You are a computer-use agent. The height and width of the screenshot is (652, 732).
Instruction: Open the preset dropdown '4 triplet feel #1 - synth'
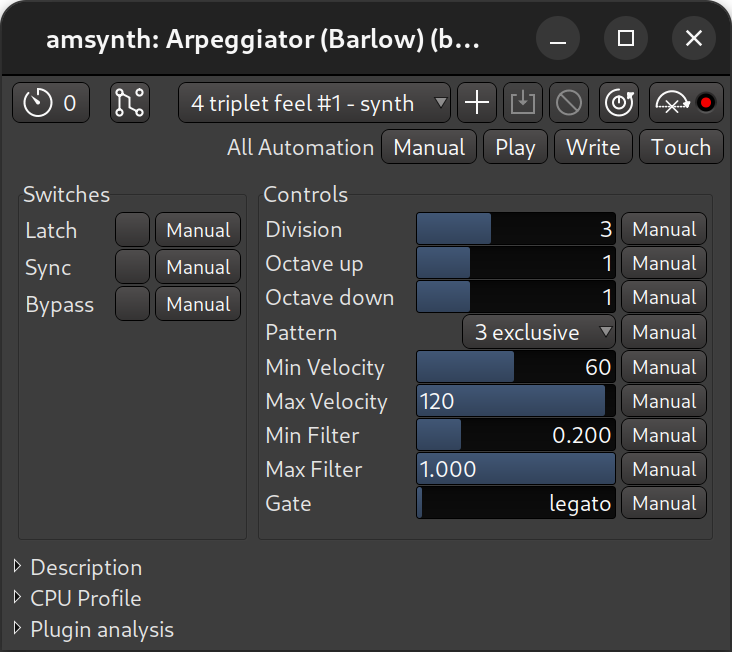pyautogui.click(x=314, y=103)
